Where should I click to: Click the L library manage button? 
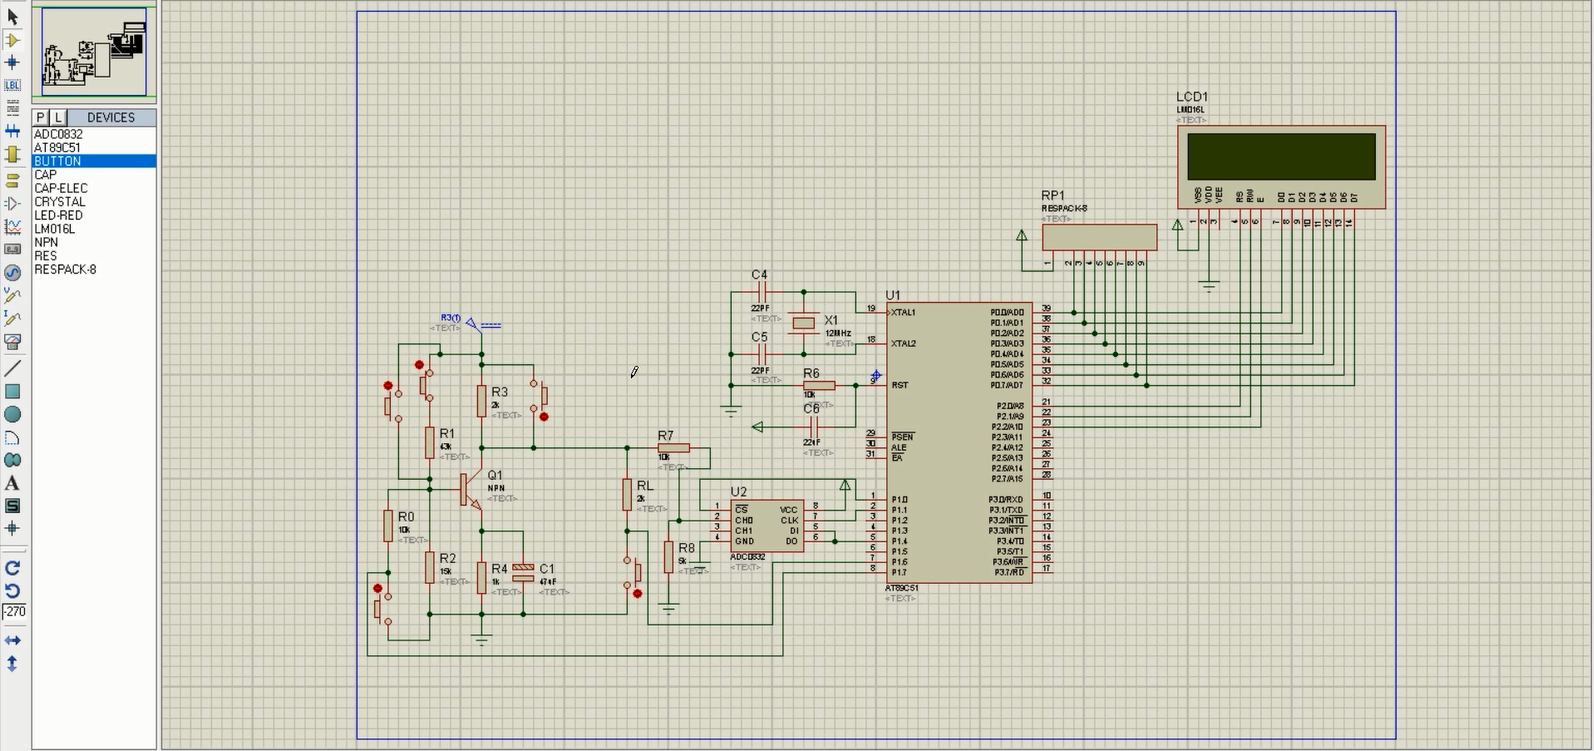click(x=58, y=117)
